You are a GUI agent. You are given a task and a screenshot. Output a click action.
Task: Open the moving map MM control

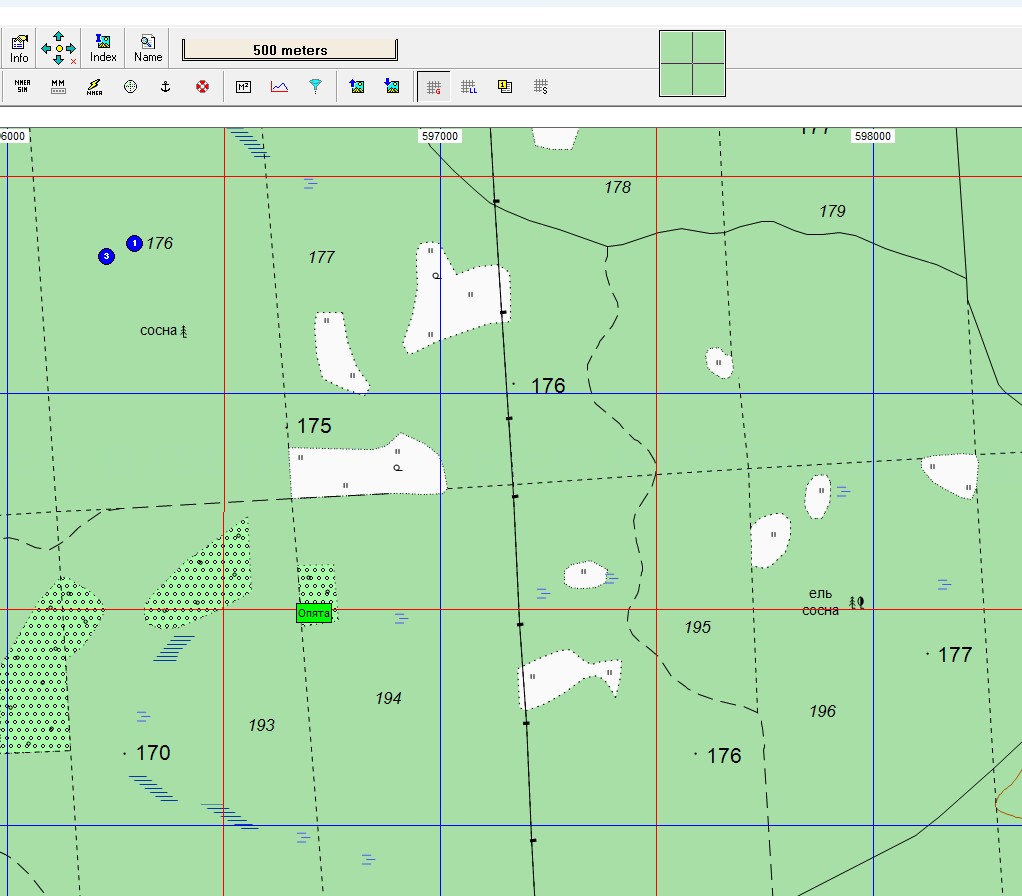58,87
